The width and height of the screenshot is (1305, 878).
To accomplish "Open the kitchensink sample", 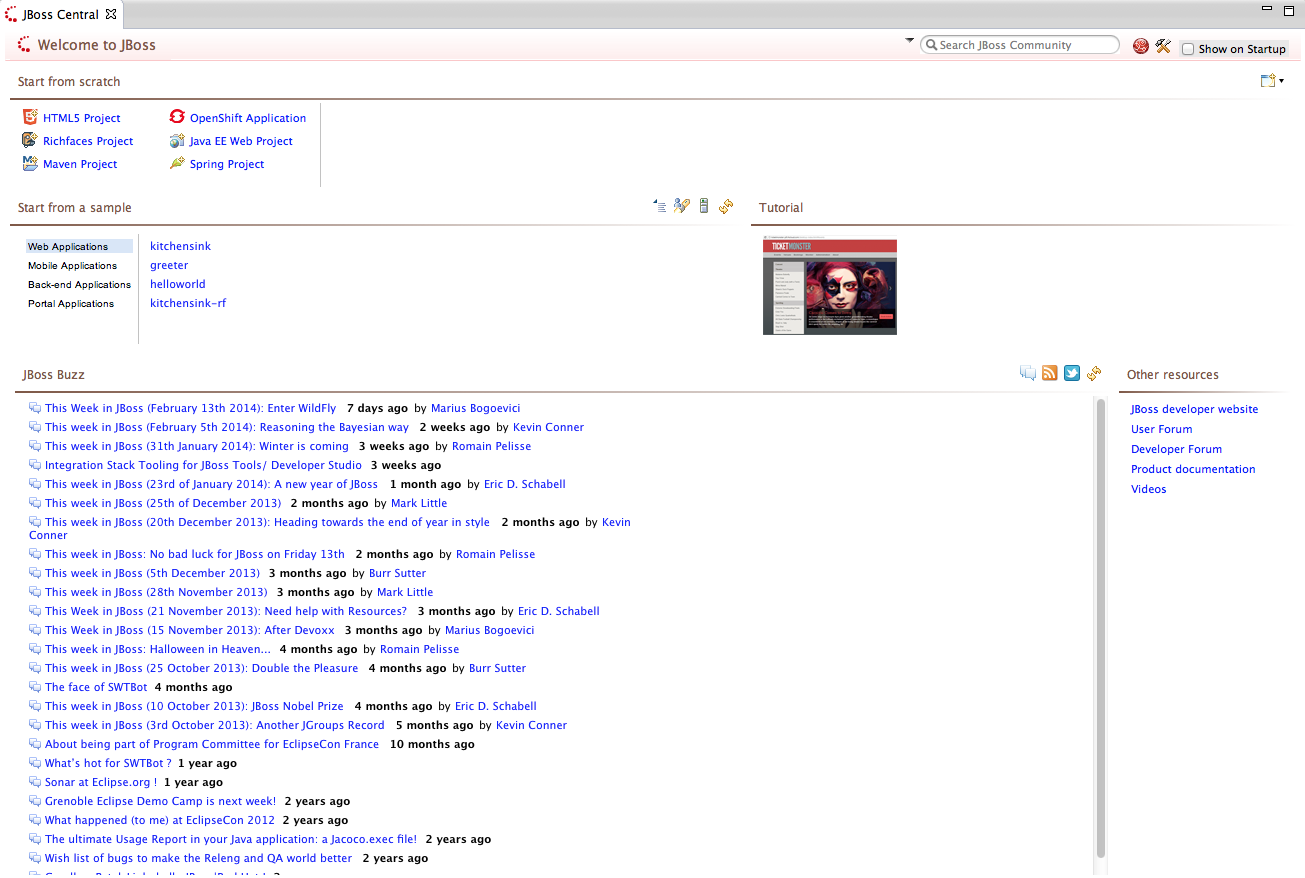I will point(180,246).
